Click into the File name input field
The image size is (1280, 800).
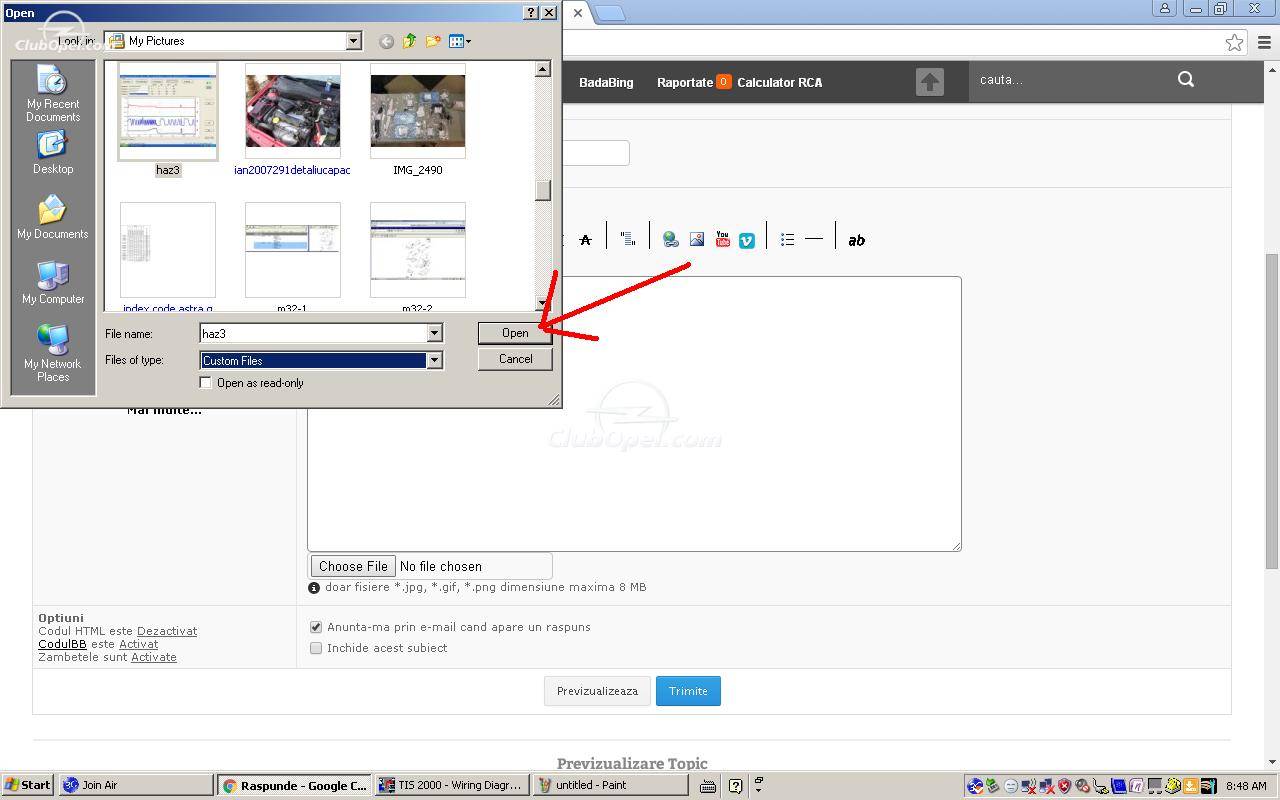[313, 334]
